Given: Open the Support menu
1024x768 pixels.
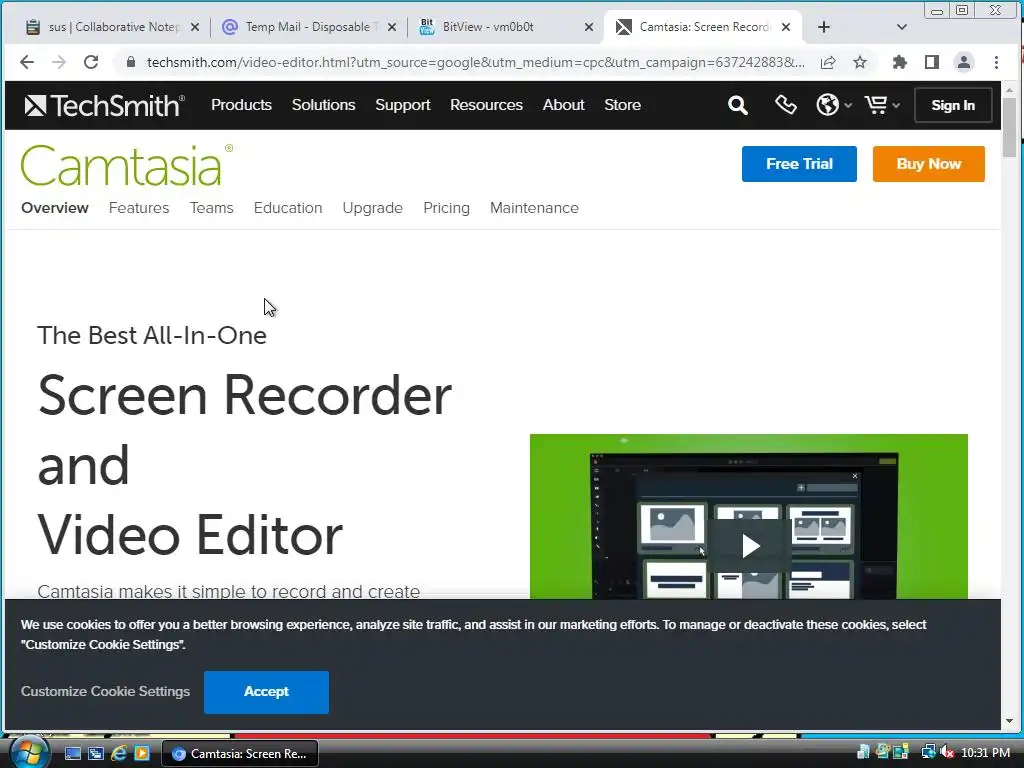Looking at the screenshot, I should (402, 104).
